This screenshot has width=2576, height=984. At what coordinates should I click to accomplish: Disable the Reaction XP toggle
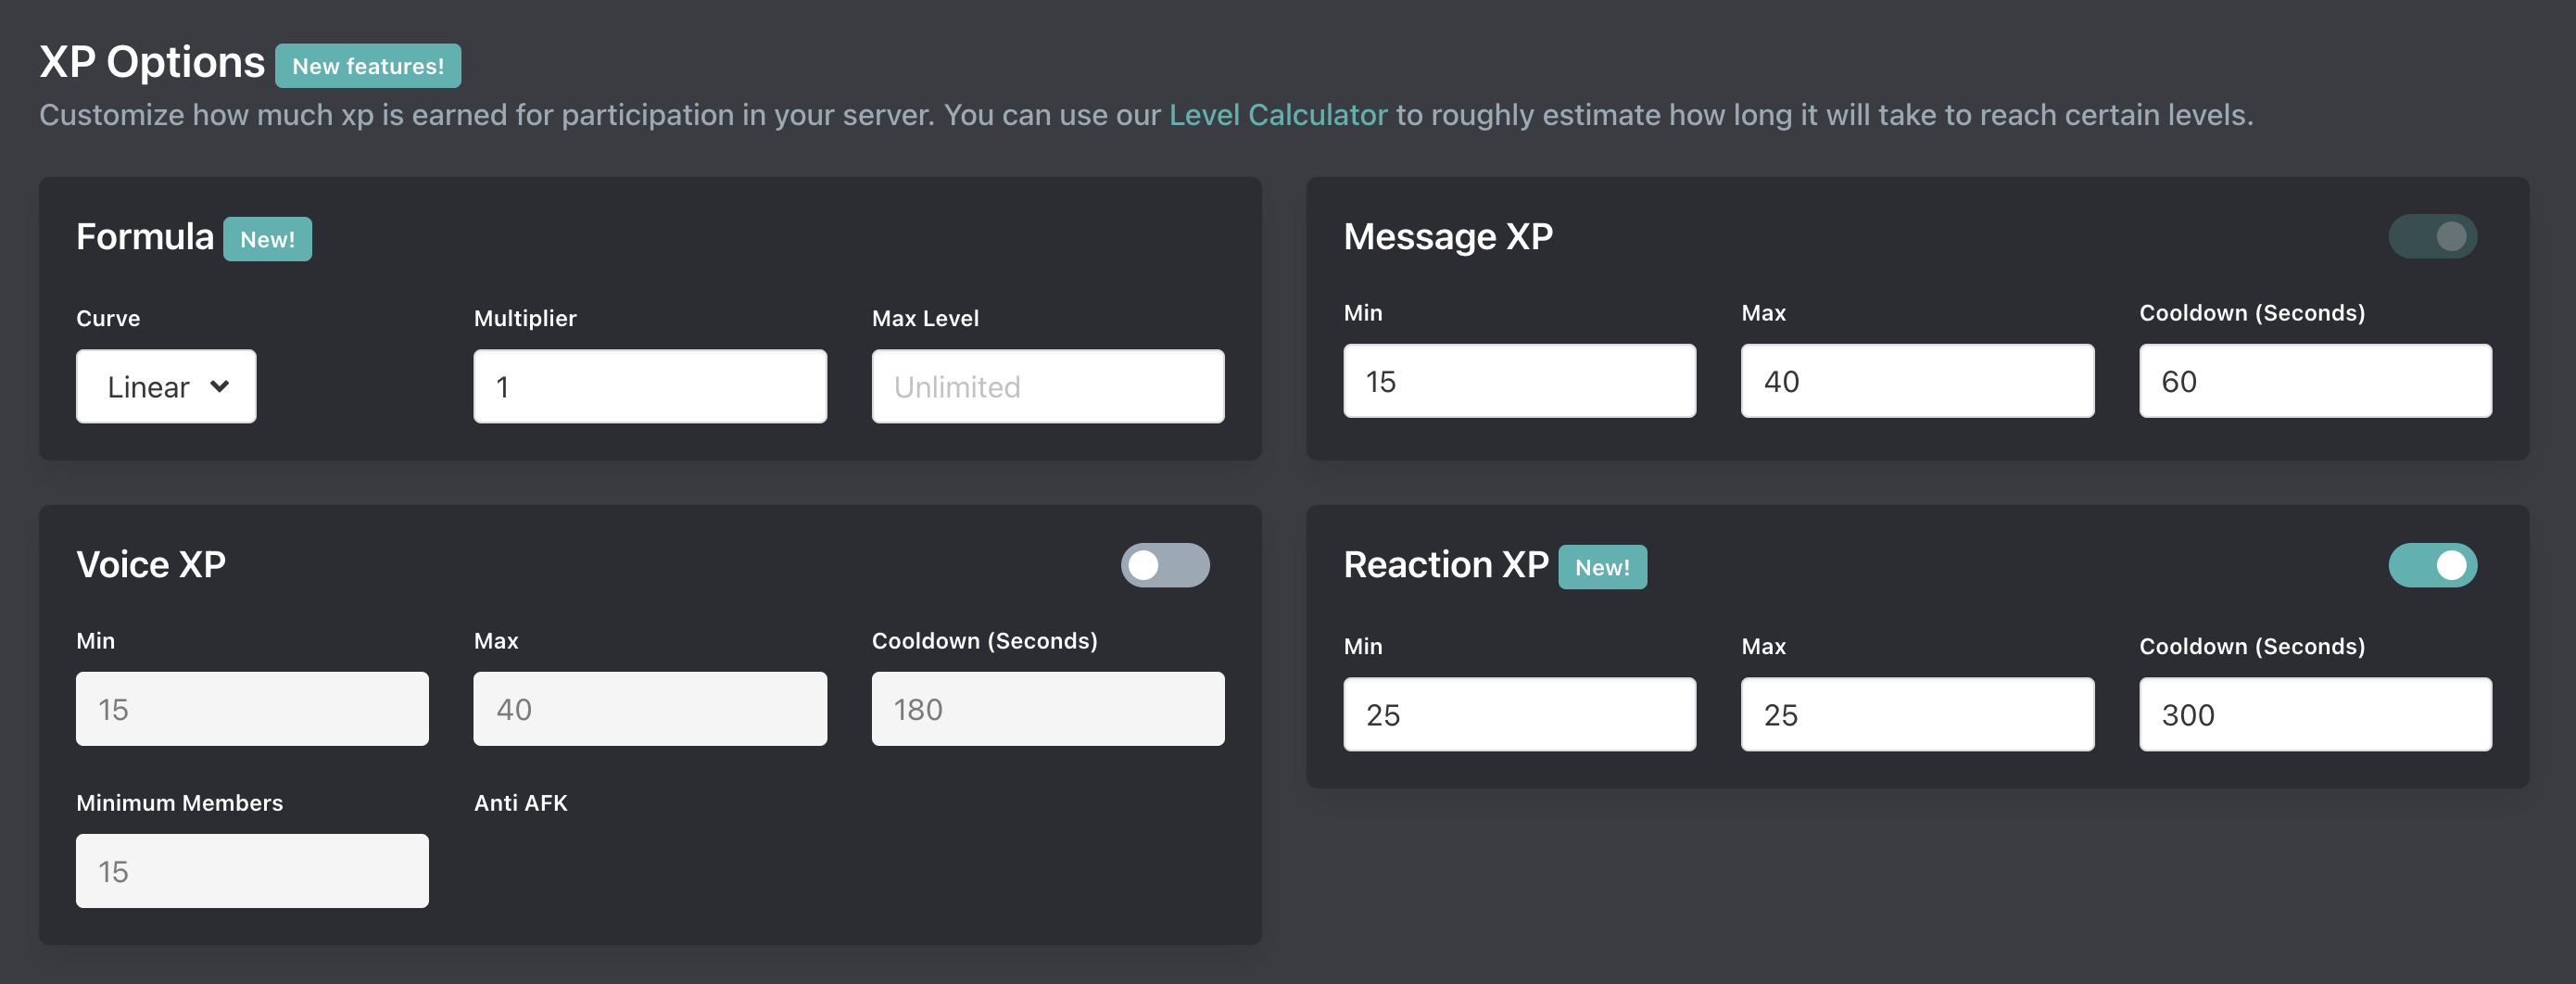tap(2432, 565)
